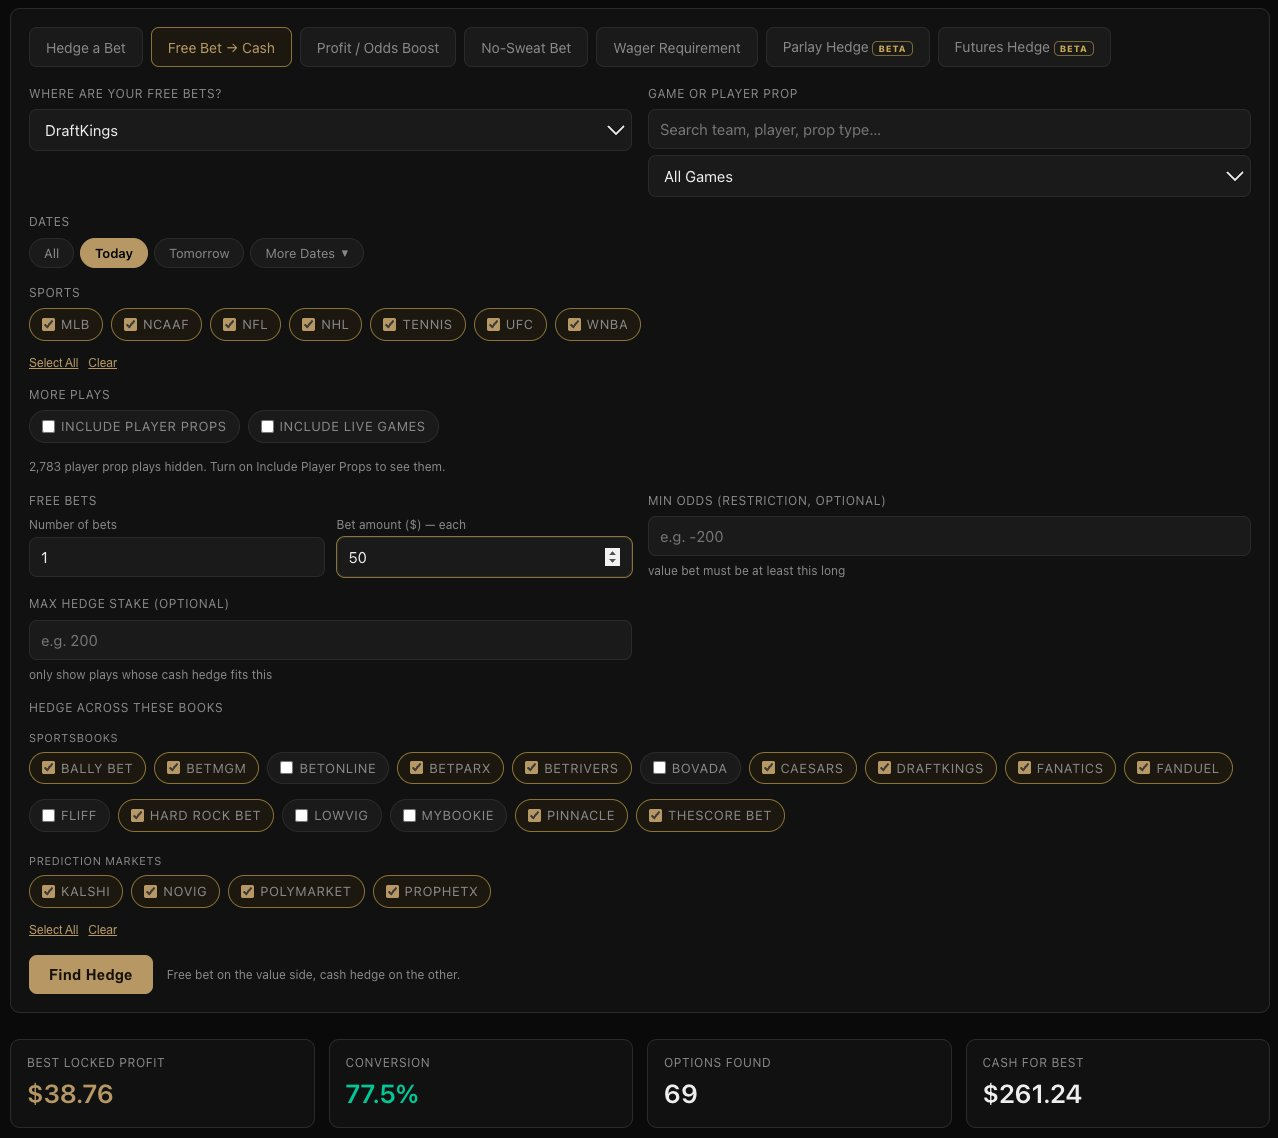
Task: Uncheck the BetMGM sportsbook
Action: click(x=173, y=768)
